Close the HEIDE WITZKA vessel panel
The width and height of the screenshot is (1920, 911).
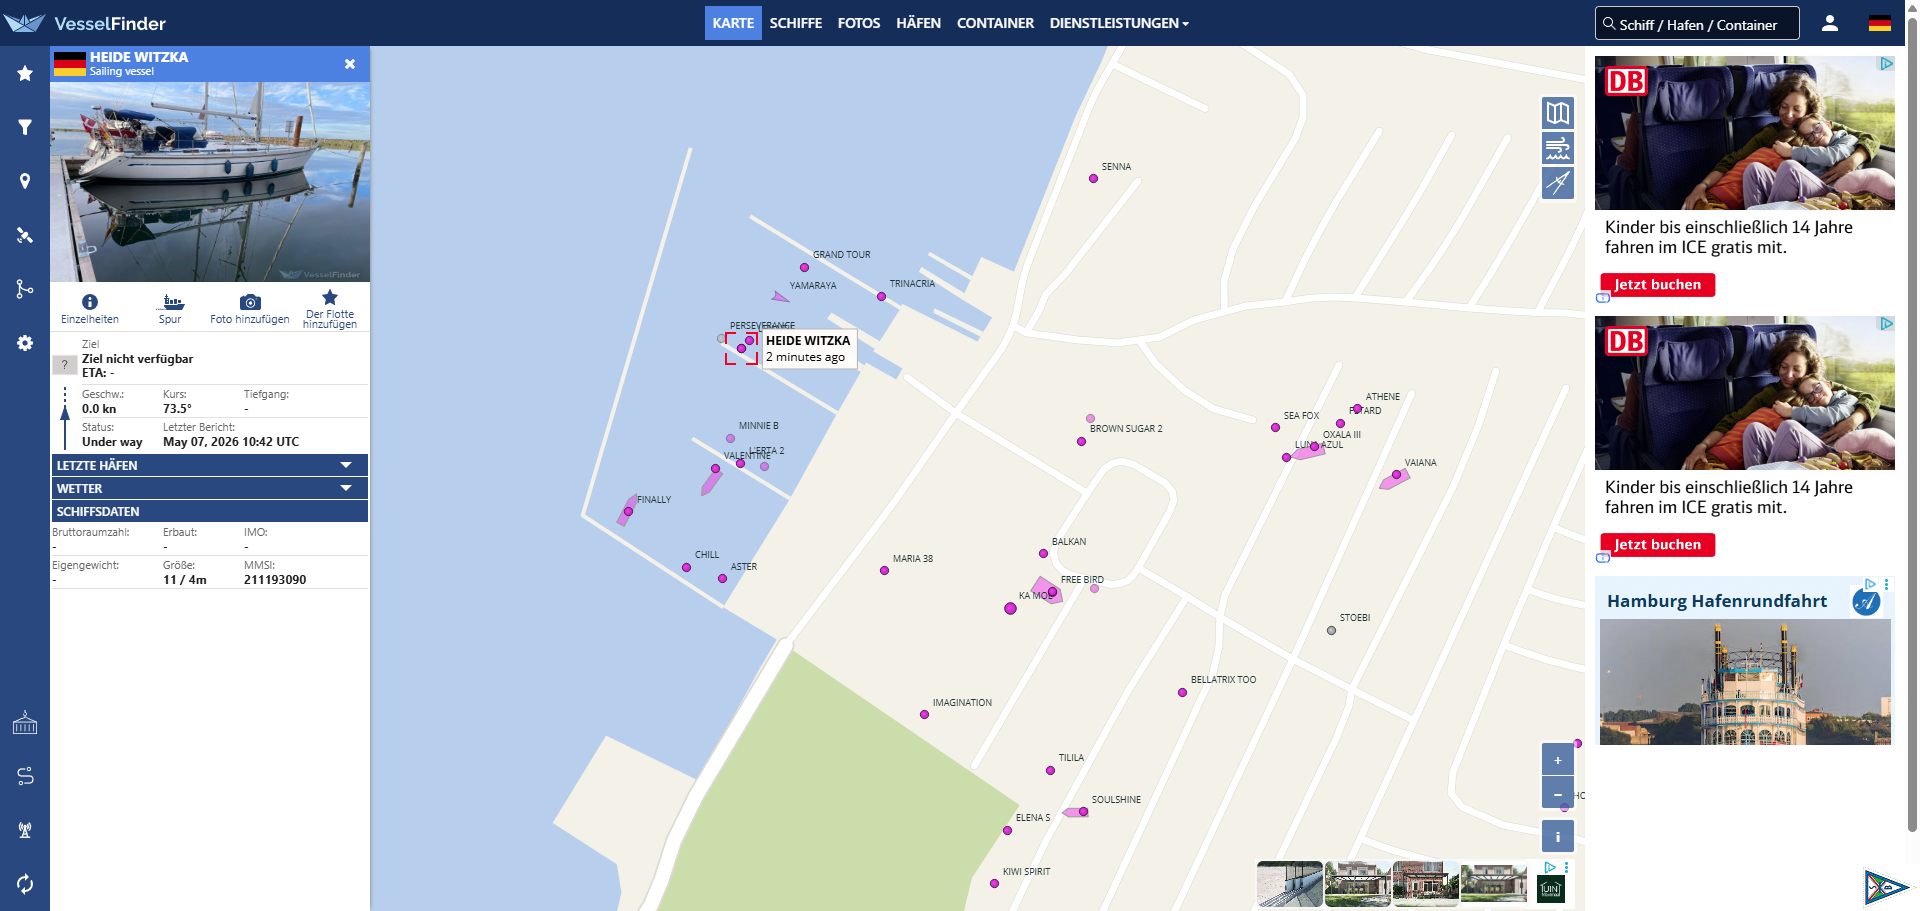[350, 64]
